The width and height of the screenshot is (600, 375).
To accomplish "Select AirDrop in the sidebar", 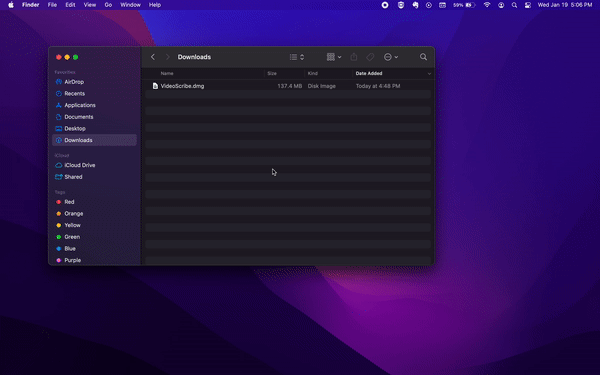I will (94, 82).
